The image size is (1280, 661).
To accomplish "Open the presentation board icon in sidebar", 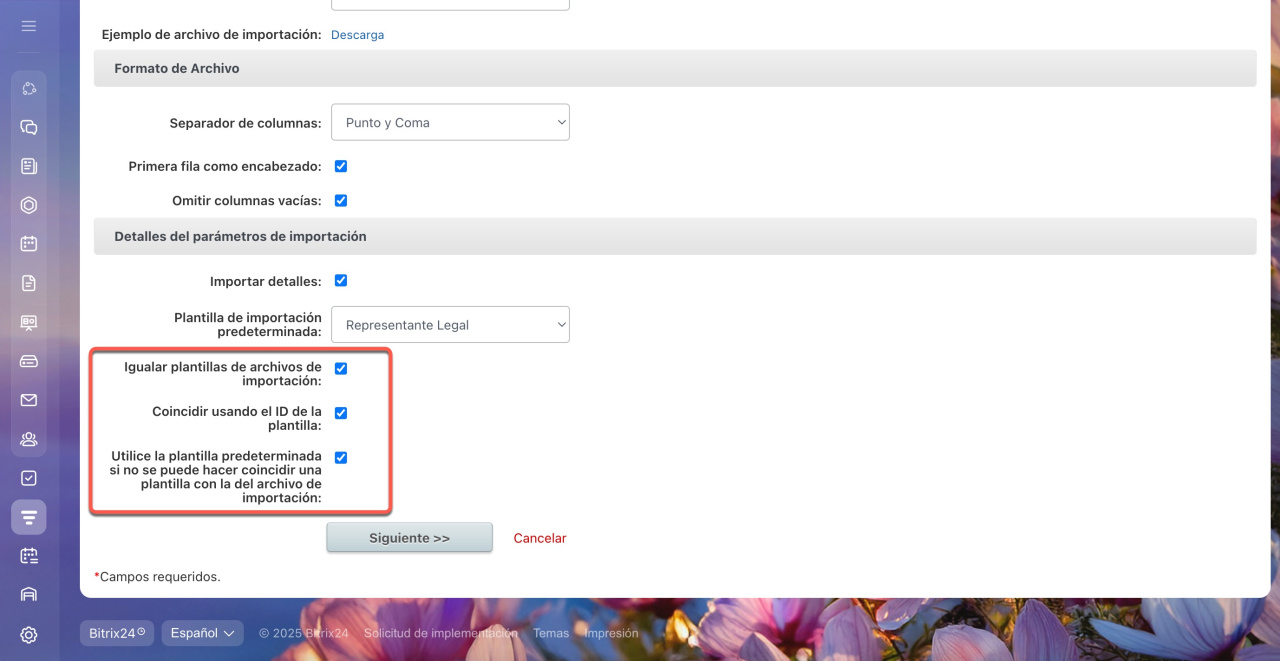I will (28, 322).
